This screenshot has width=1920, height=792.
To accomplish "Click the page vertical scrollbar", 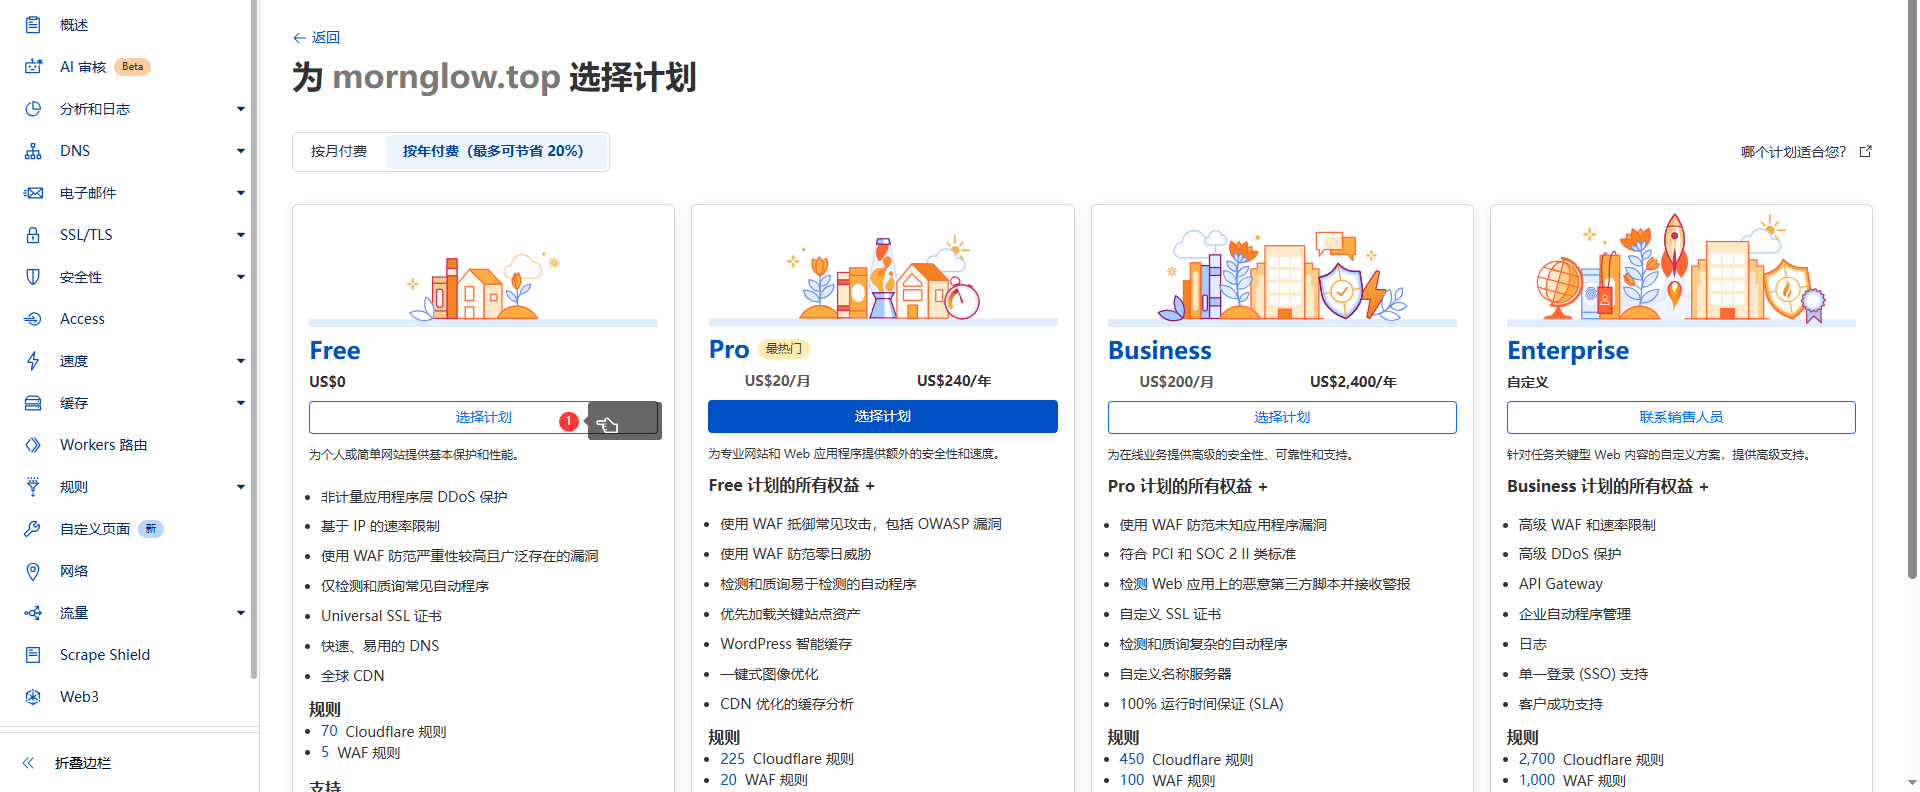I will pyautogui.click(x=1912, y=300).
